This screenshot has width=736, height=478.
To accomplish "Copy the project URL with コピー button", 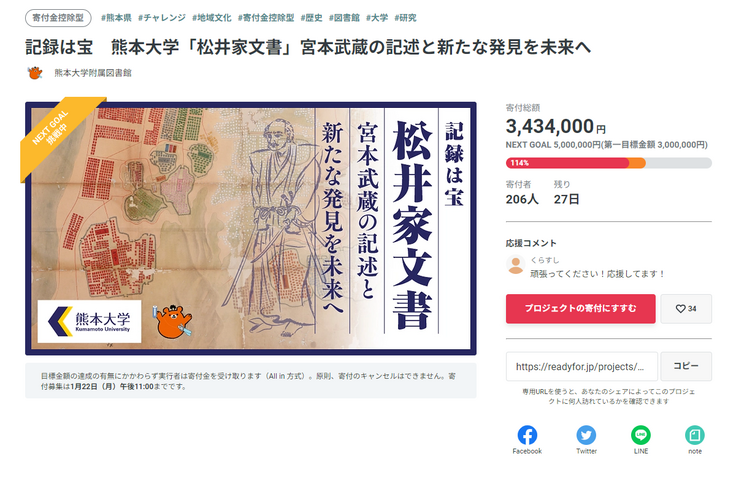I will (x=686, y=366).
